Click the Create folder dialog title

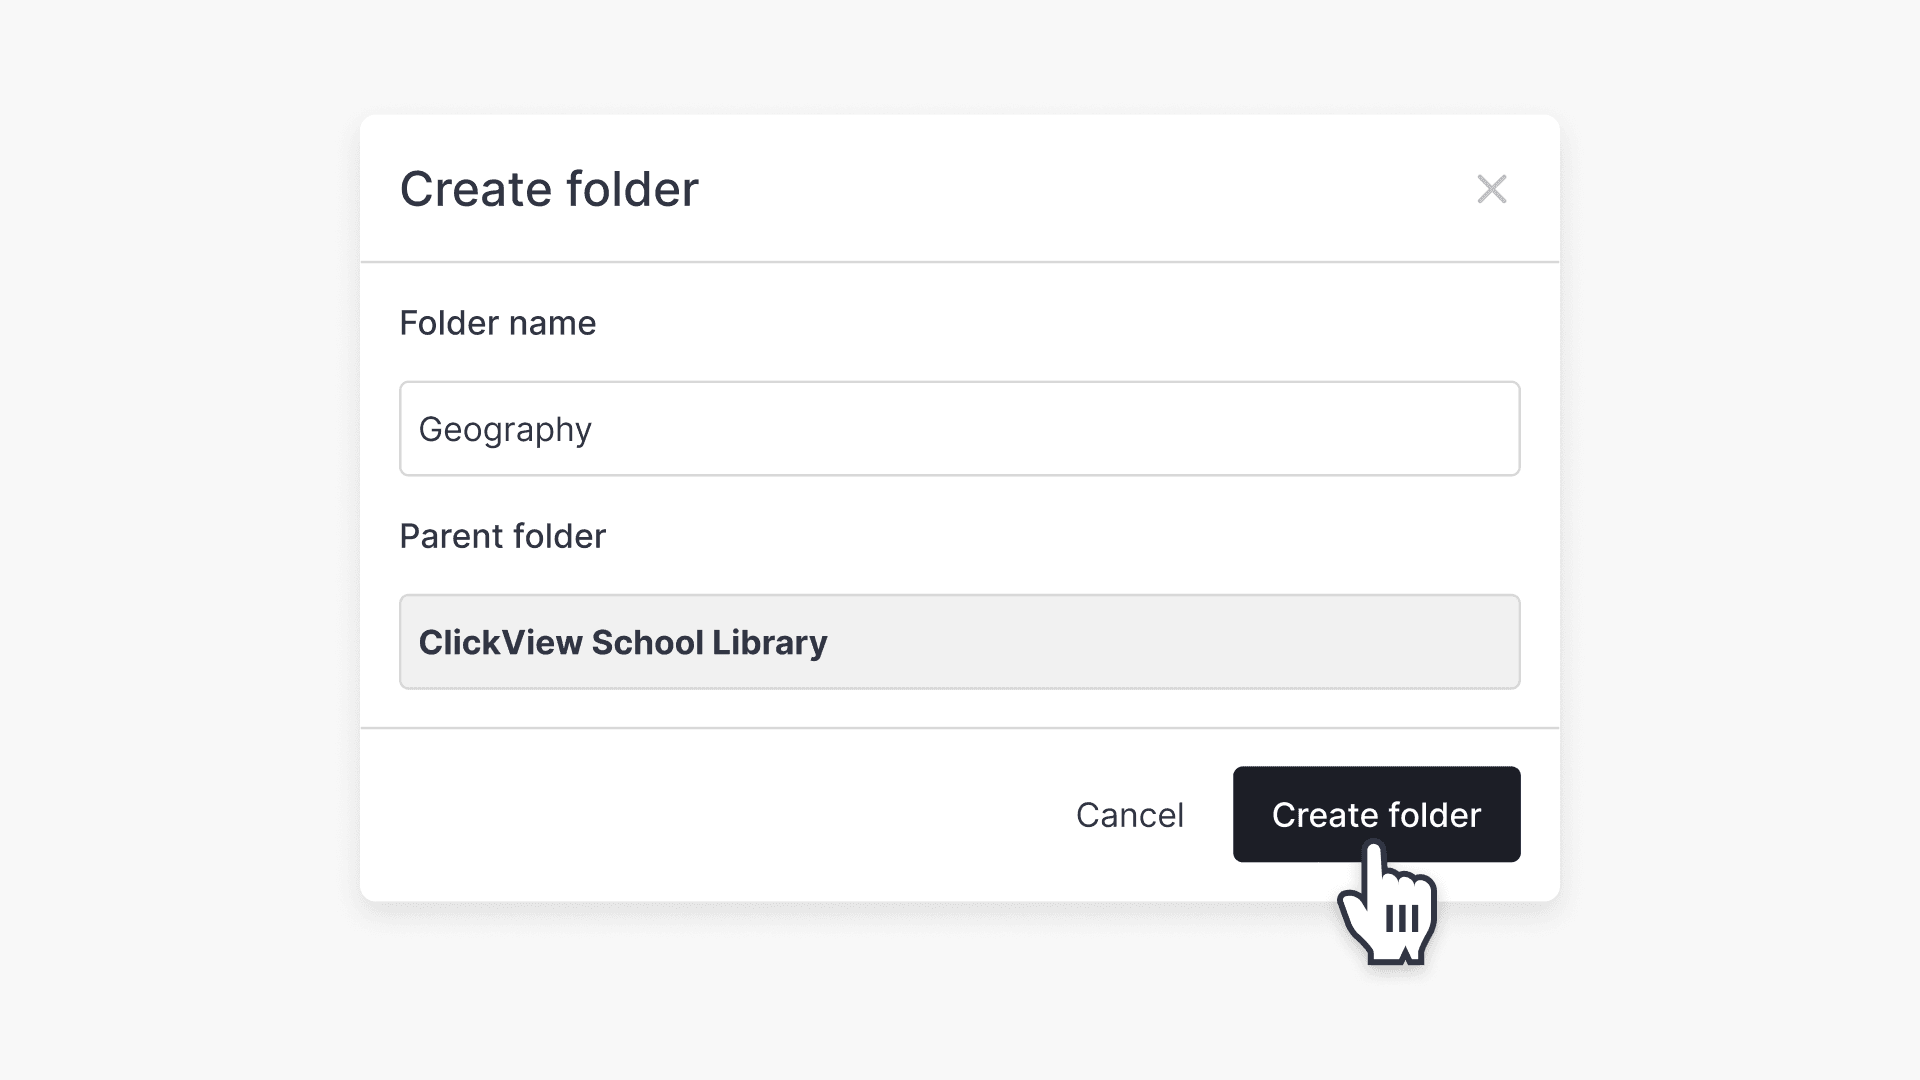pyautogui.click(x=549, y=188)
